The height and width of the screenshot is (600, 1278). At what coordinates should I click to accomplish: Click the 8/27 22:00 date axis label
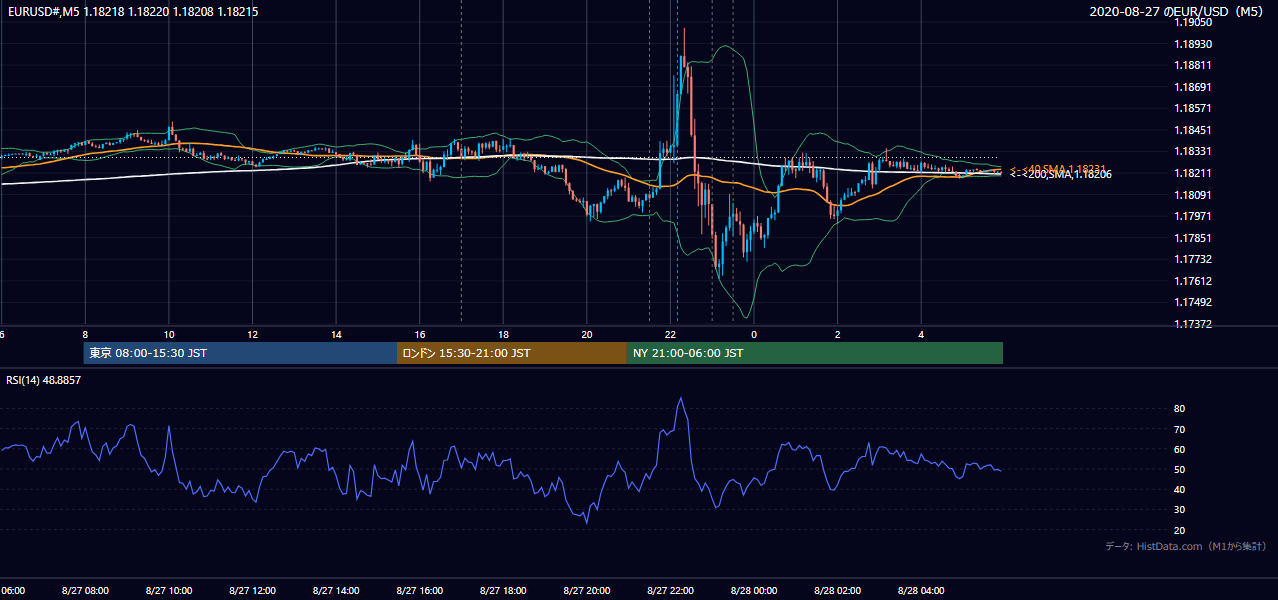(x=671, y=591)
